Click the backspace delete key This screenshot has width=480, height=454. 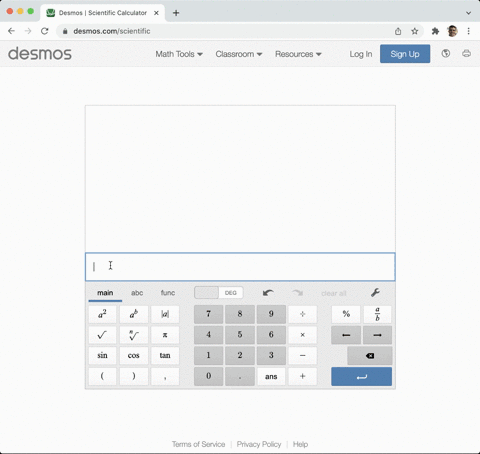[370, 356]
